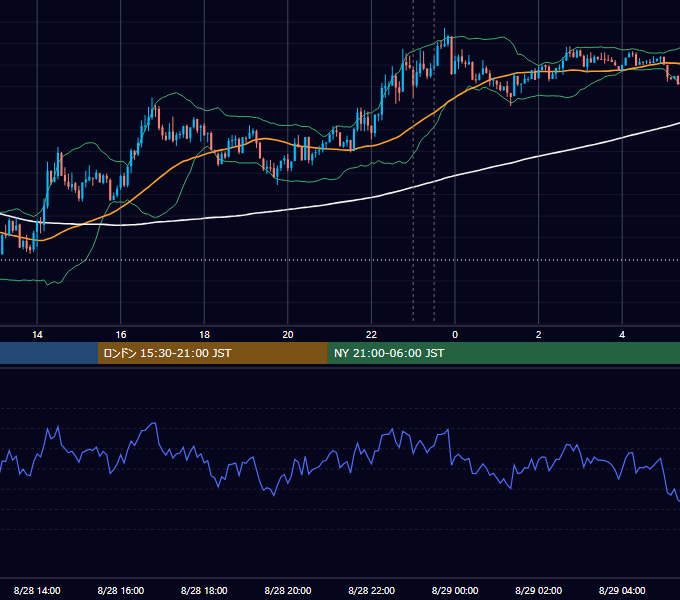
Task: Click the 14 hour label on price chart axis
Action: tap(37, 335)
